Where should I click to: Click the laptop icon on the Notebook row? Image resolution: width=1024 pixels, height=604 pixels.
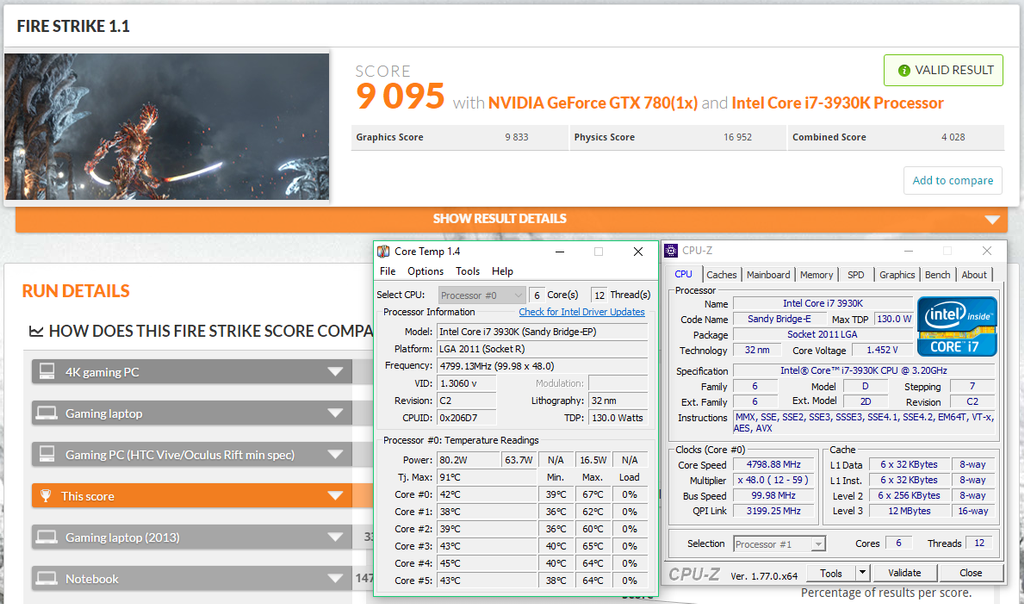(46, 578)
